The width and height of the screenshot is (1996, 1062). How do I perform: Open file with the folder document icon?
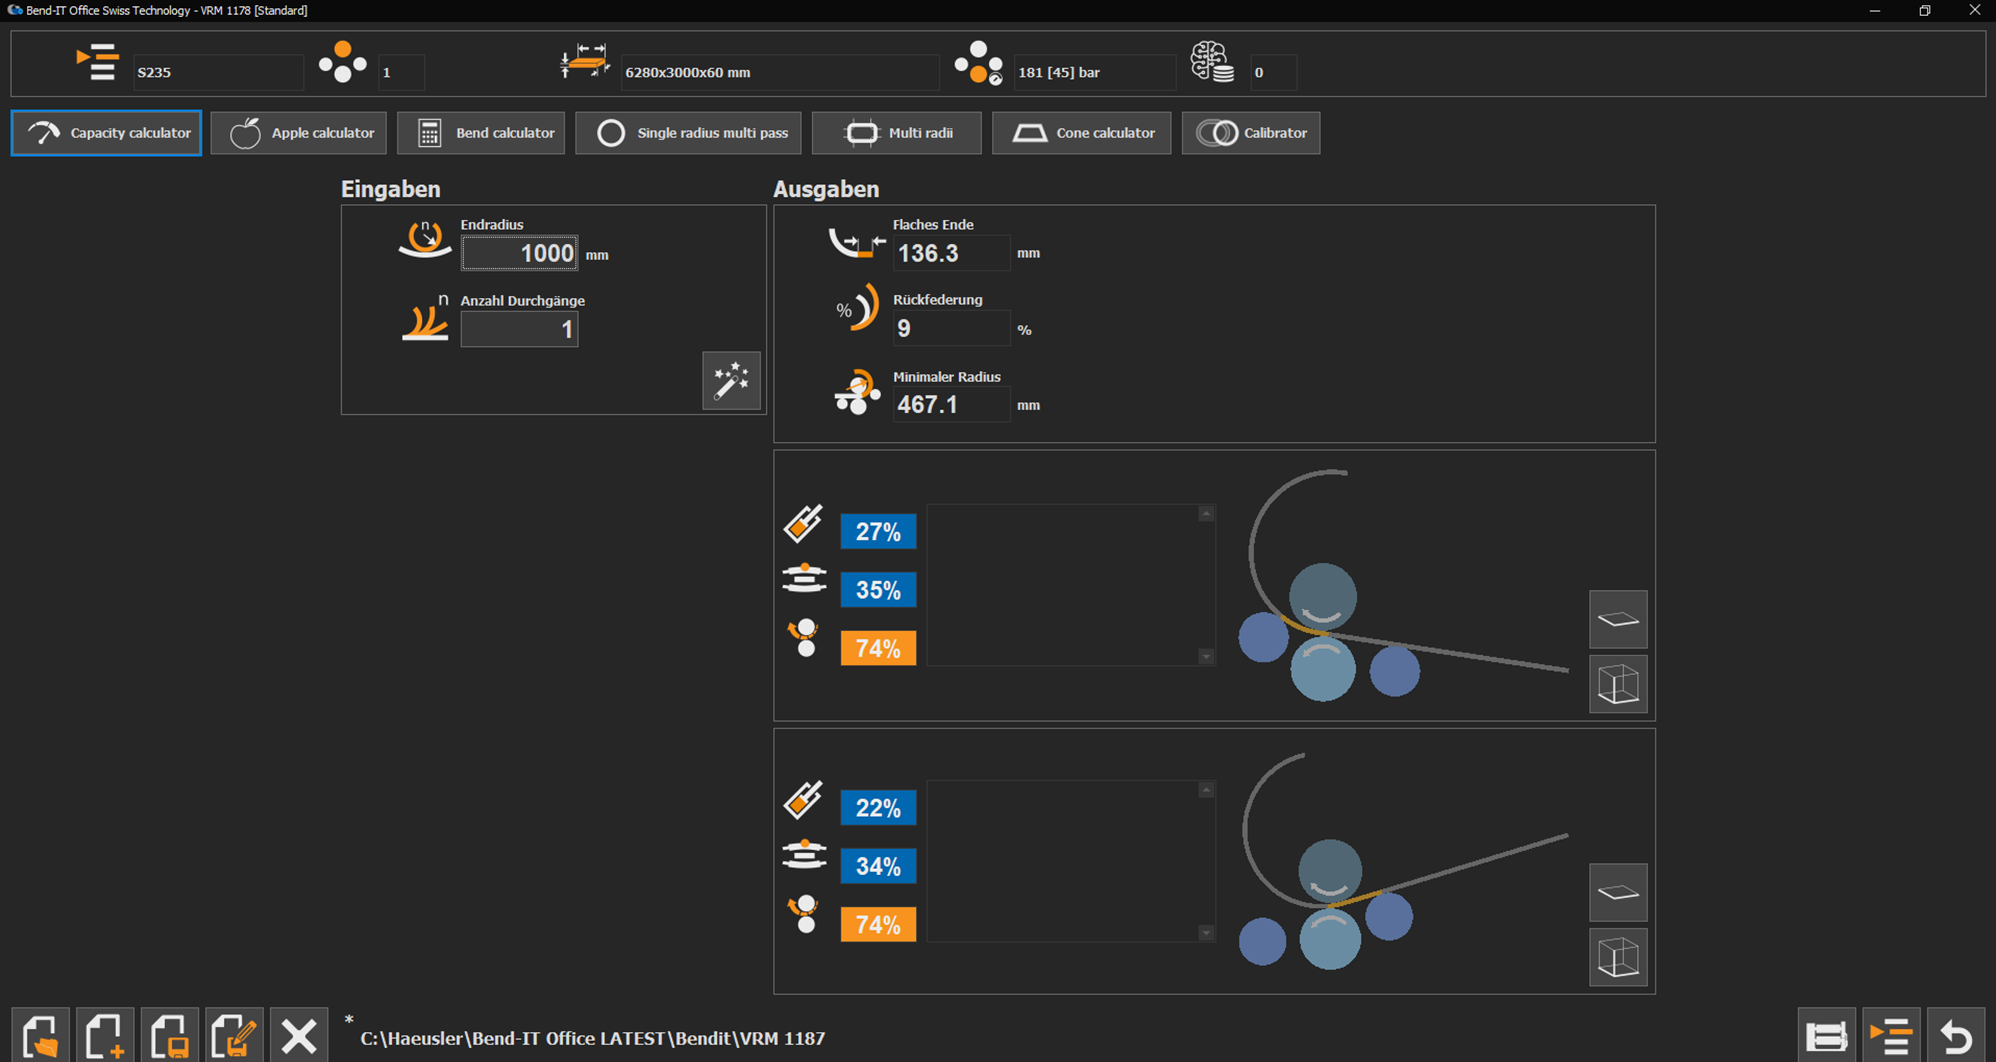[41, 1036]
